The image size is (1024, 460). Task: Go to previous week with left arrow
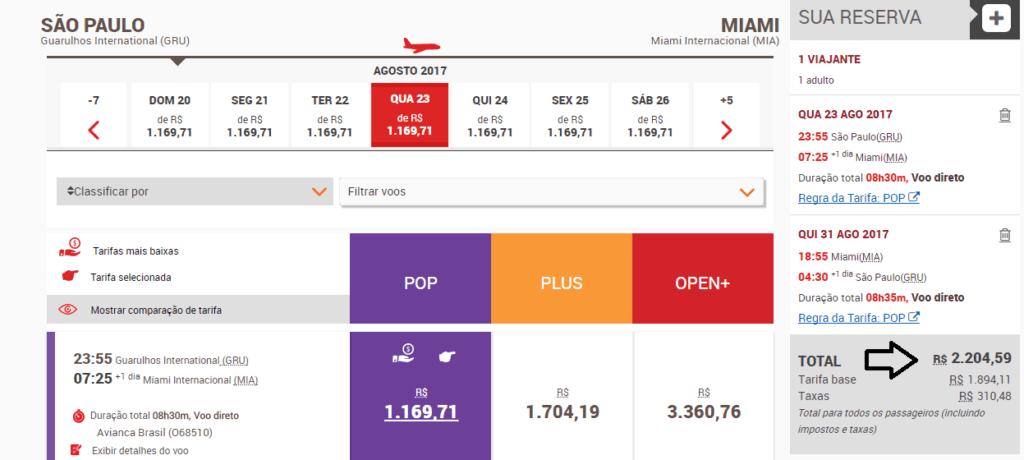click(93, 131)
